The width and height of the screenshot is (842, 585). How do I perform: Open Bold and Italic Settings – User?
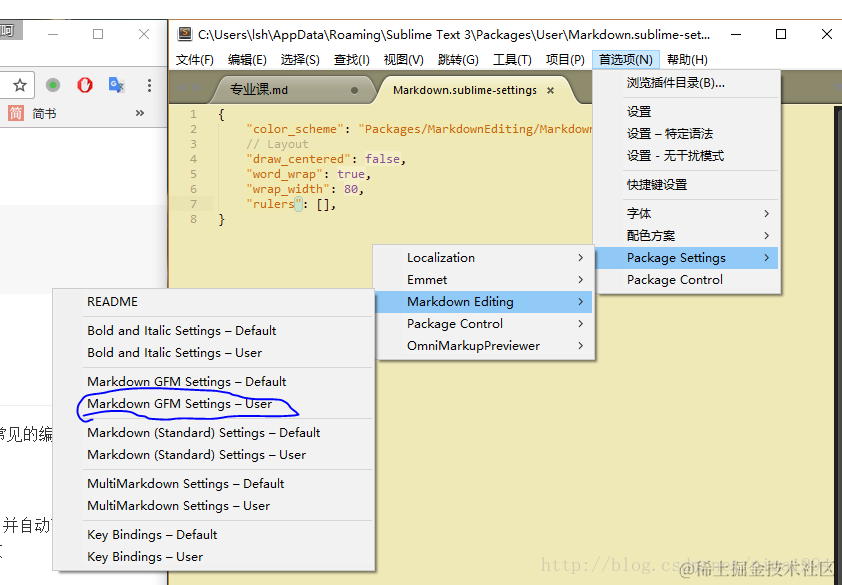[x=214, y=353]
